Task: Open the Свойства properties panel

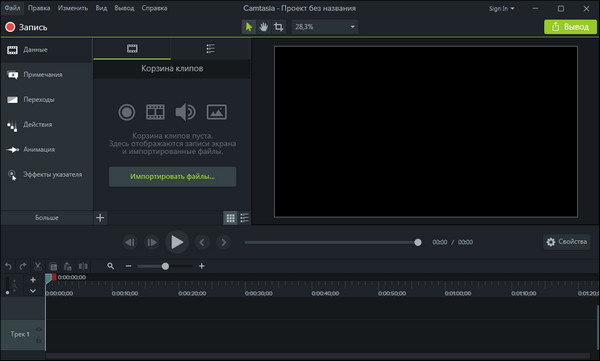Action: click(x=567, y=242)
